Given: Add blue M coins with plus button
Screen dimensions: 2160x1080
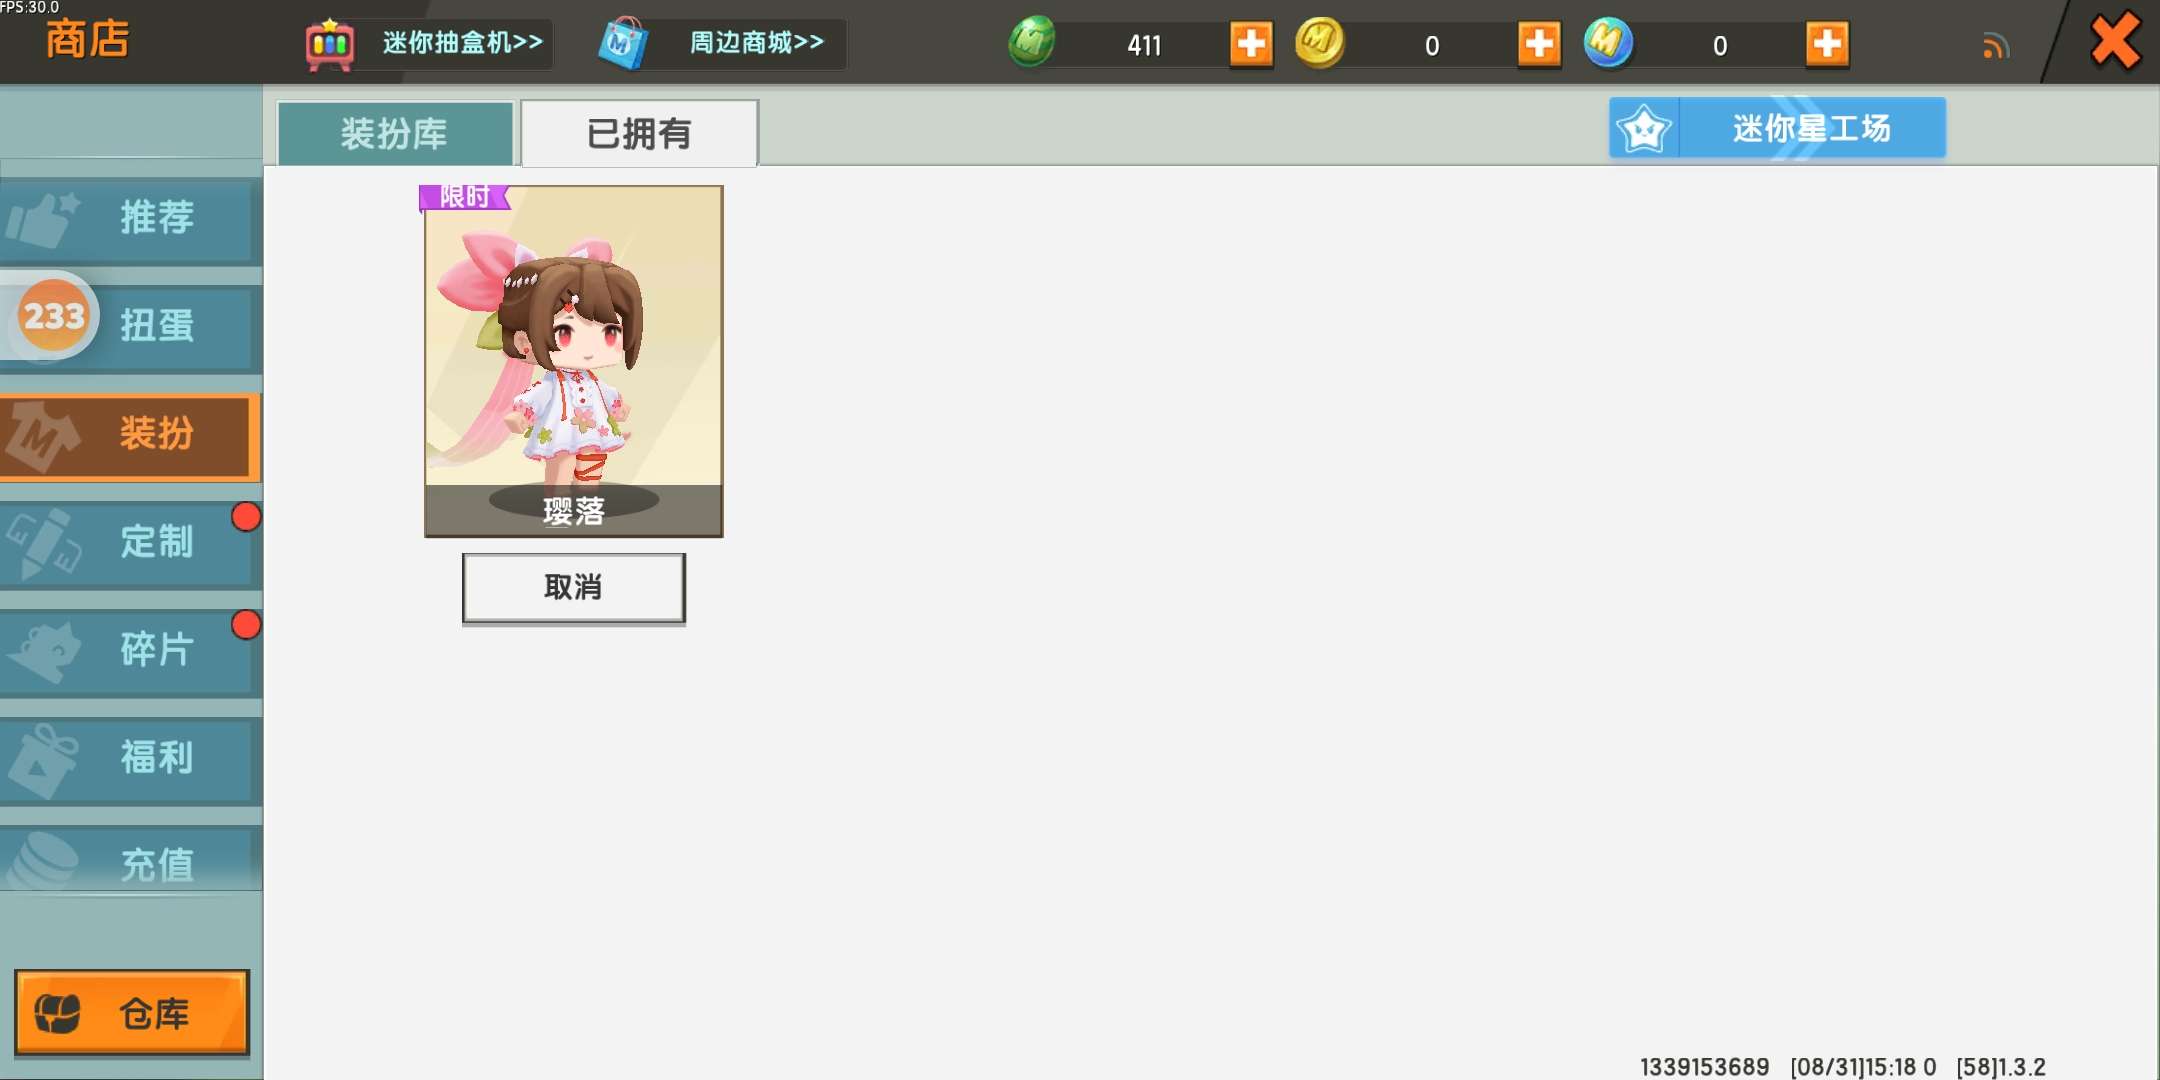Looking at the screenshot, I should pos(1827,44).
